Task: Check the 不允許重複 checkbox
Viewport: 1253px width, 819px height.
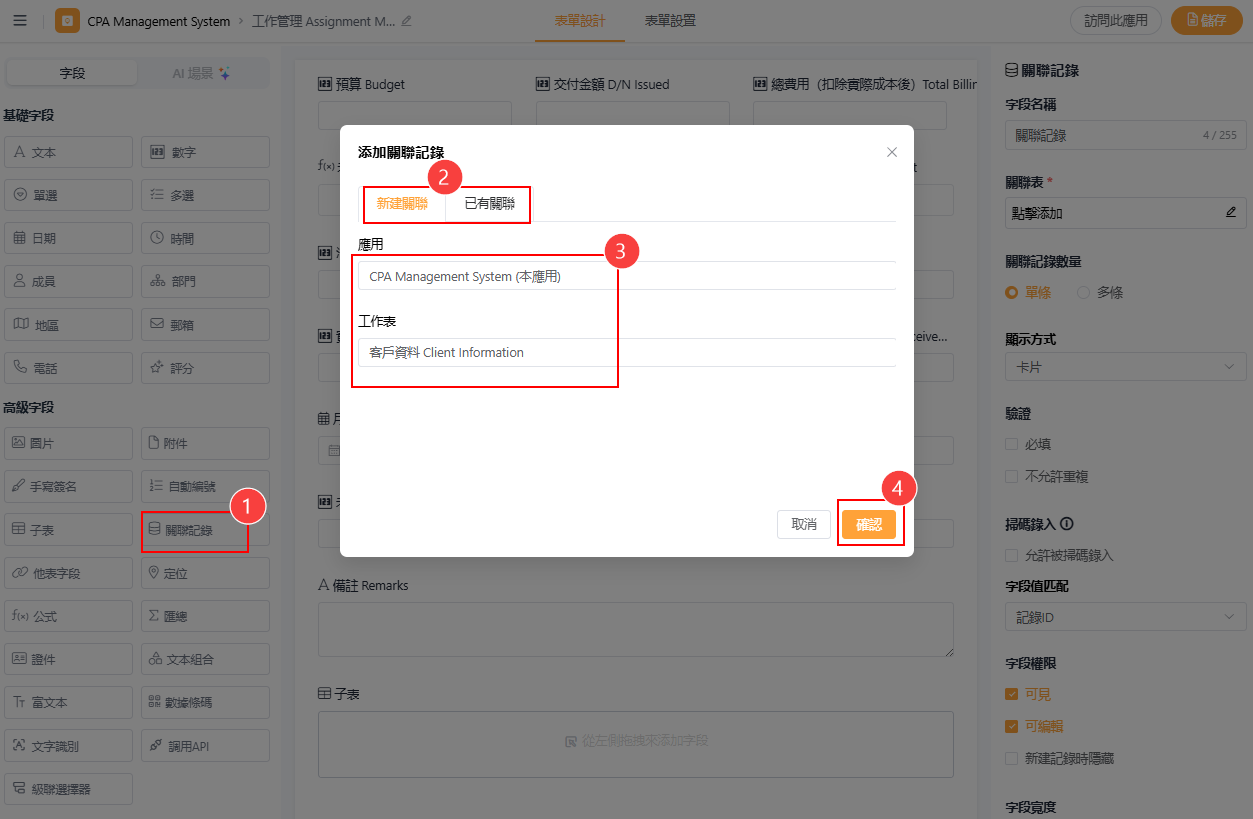Action: (x=1012, y=477)
